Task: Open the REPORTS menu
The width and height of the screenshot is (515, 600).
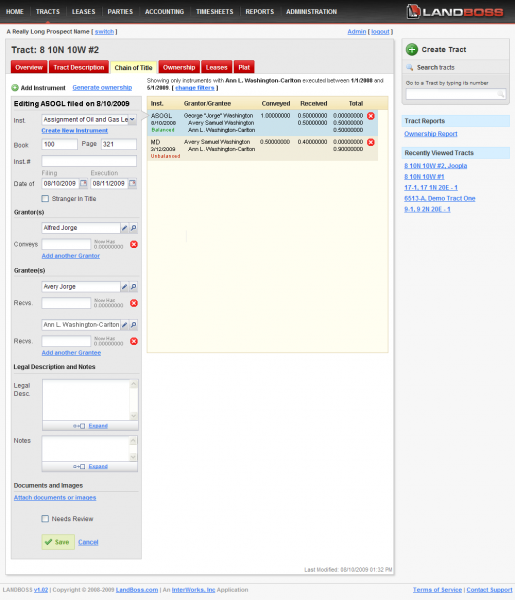Action: pos(260,11)
